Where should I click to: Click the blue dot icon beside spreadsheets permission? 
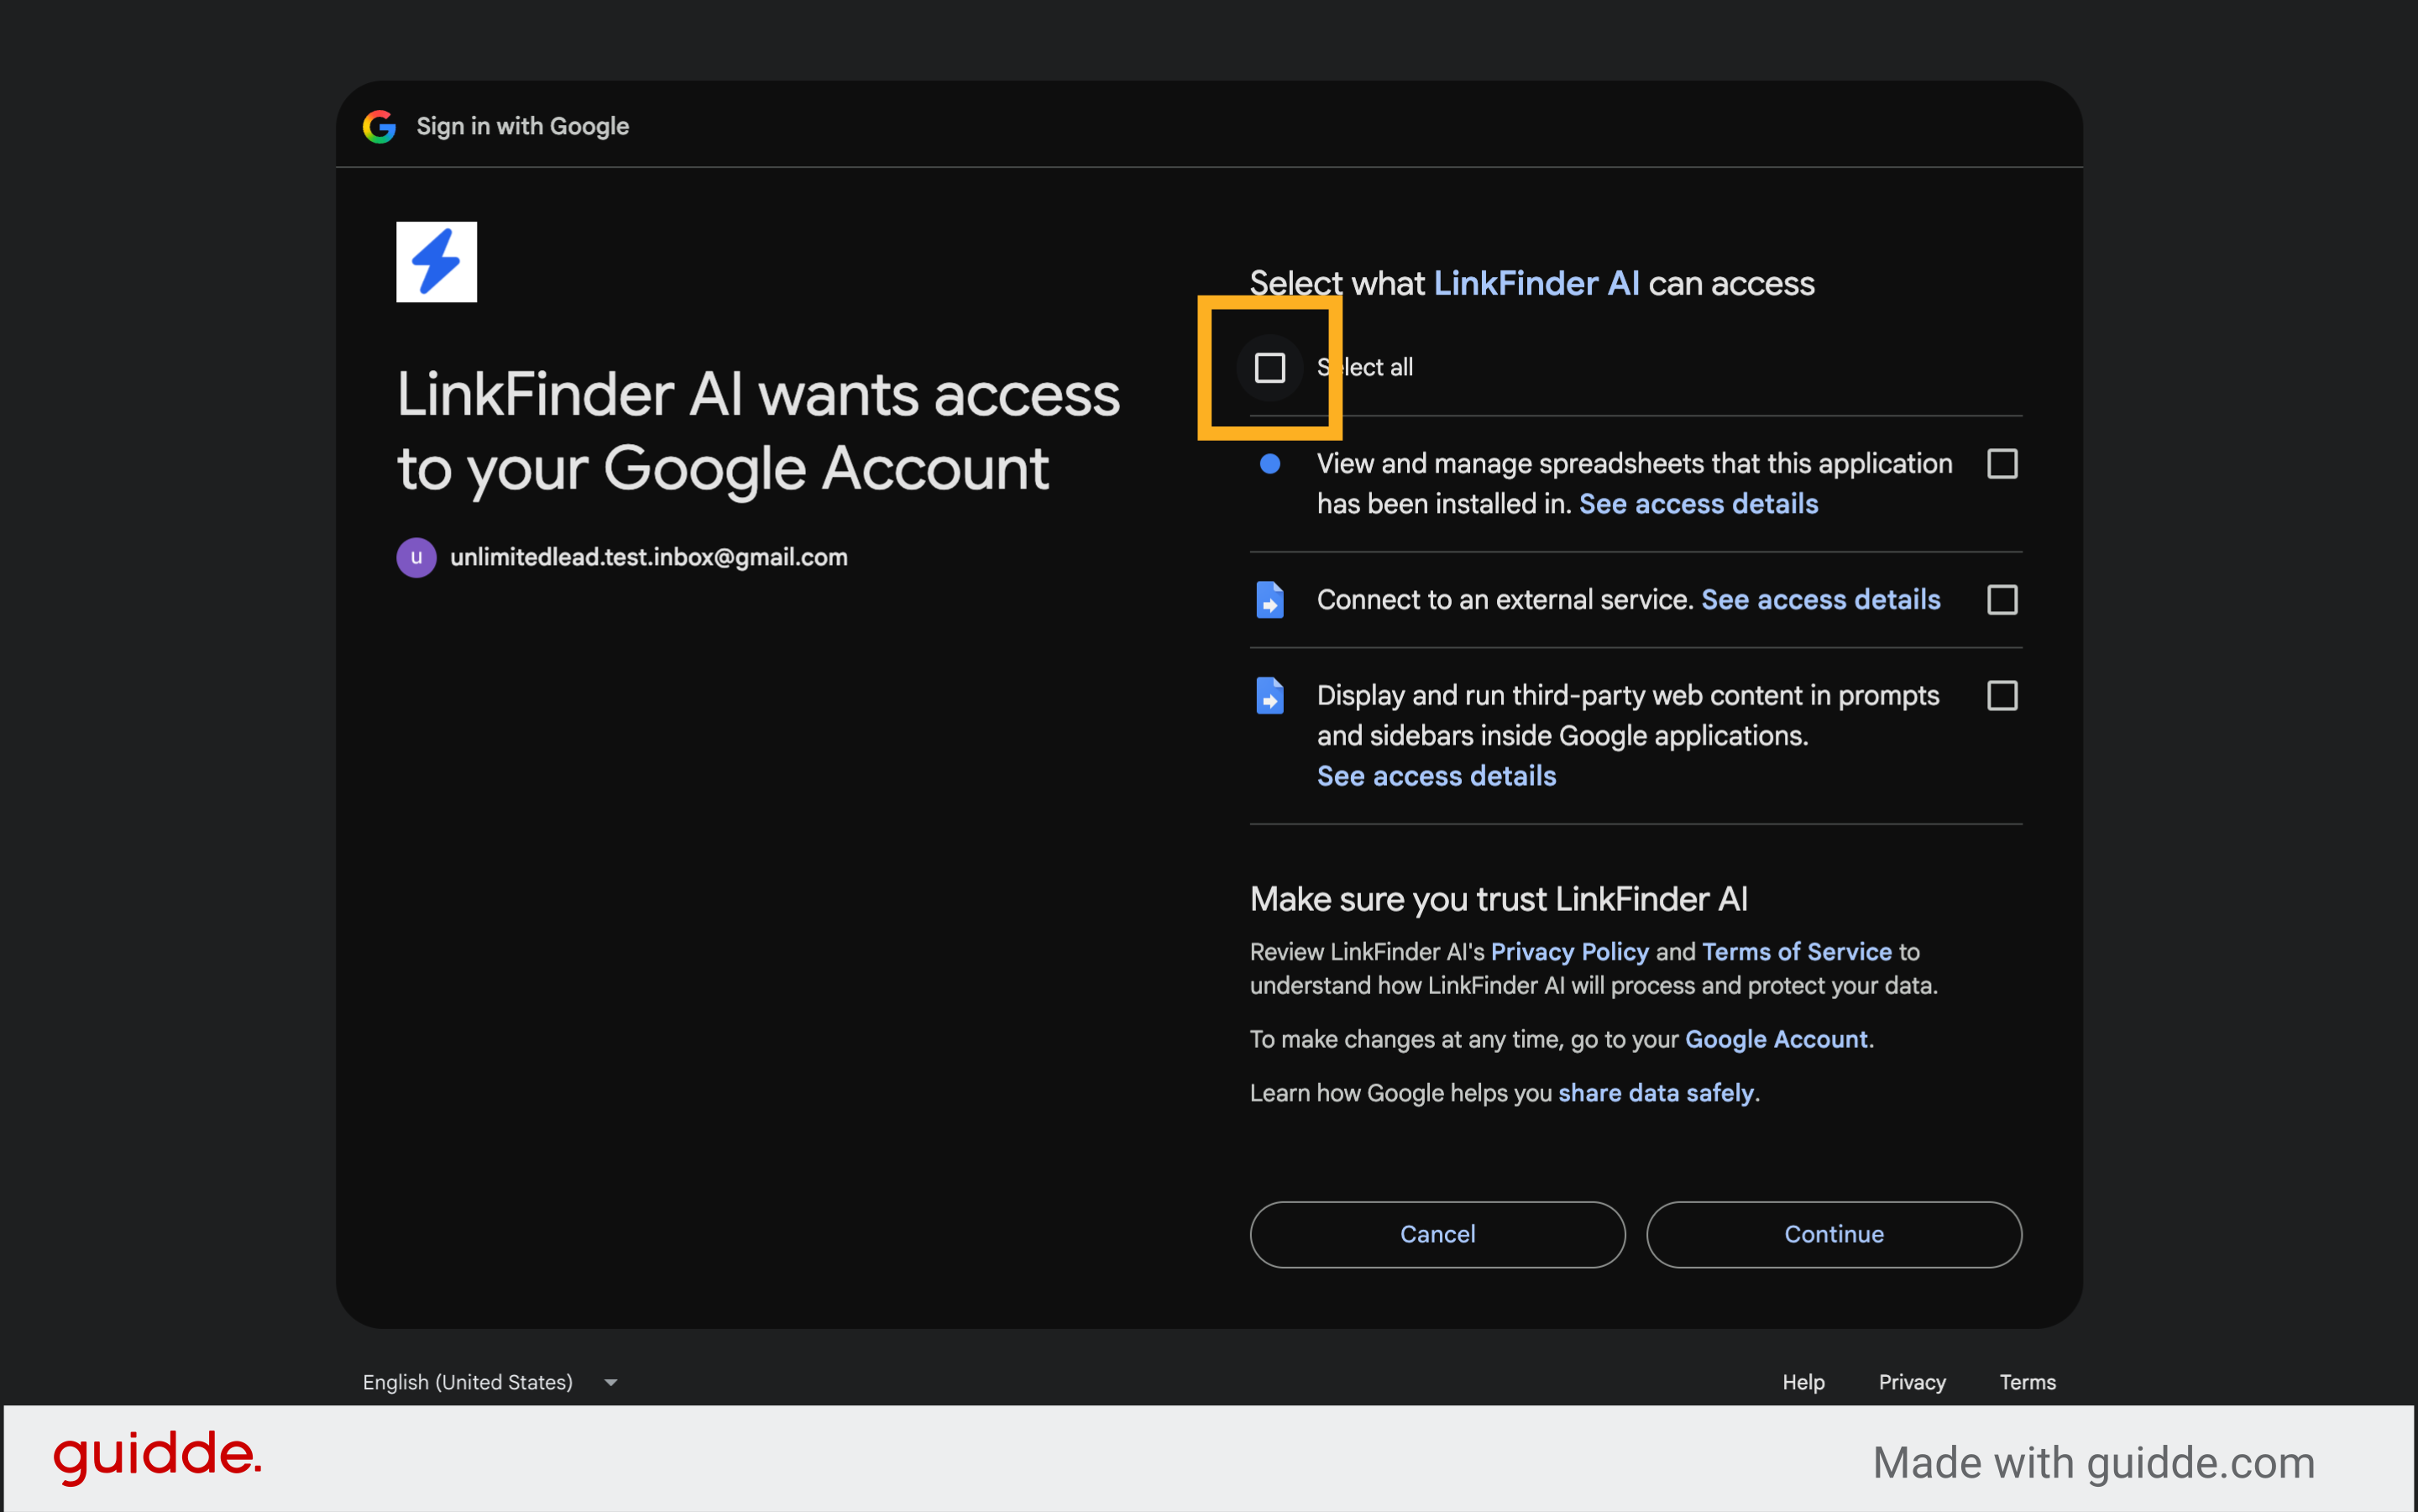tap(1269, 463)
